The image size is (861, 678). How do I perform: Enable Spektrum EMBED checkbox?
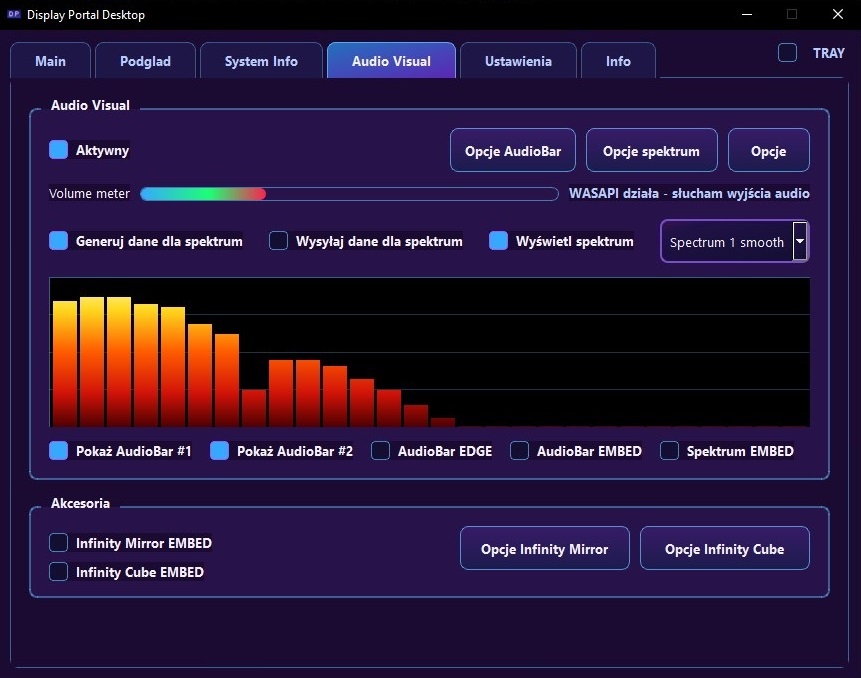[669, 451]
